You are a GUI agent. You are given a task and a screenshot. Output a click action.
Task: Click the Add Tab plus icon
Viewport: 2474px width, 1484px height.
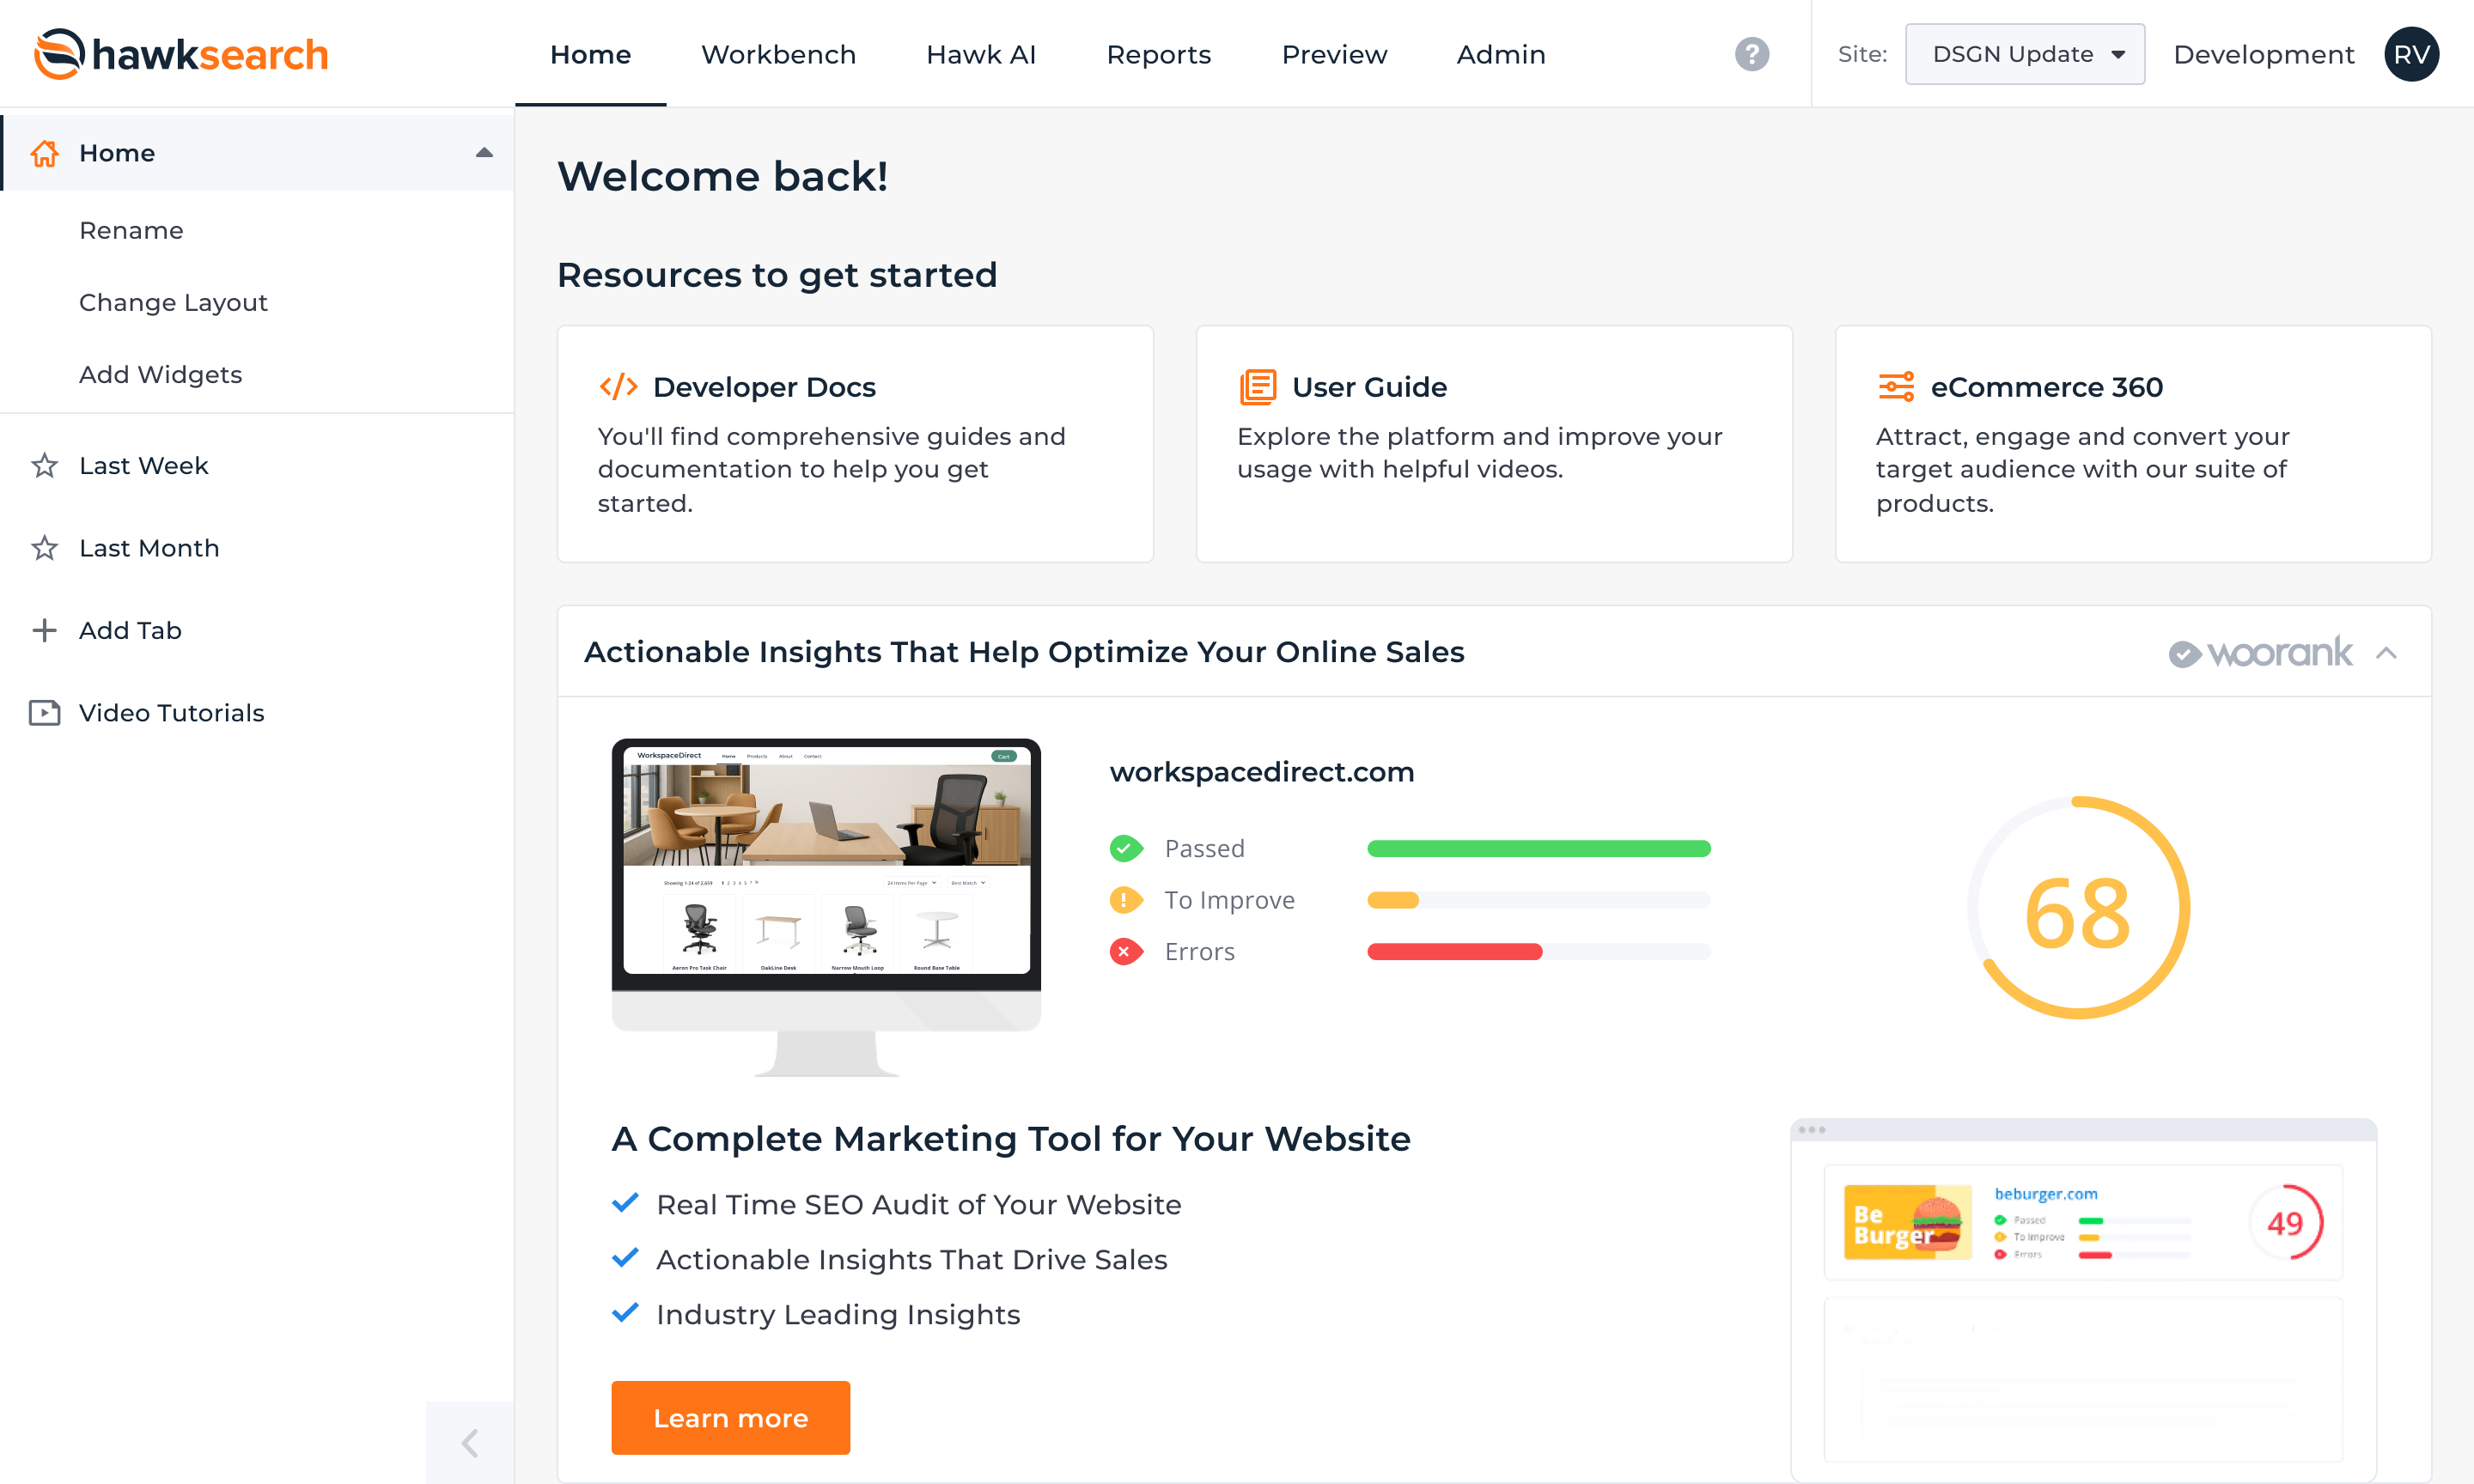tap(44, 631)
